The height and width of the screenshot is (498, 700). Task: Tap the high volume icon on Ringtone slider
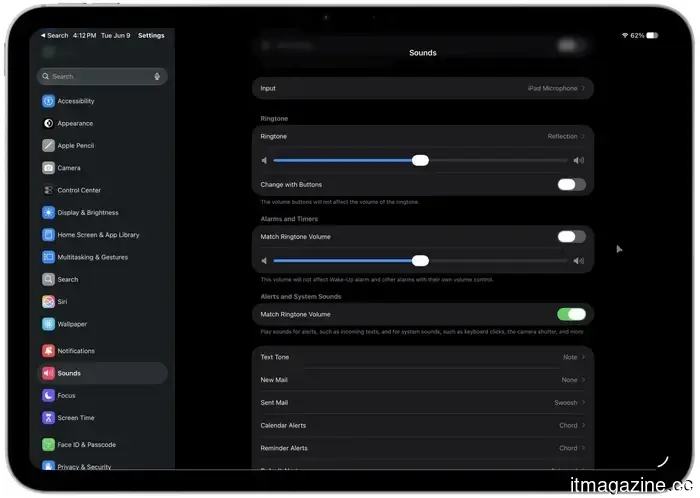(x=579, y=160)
